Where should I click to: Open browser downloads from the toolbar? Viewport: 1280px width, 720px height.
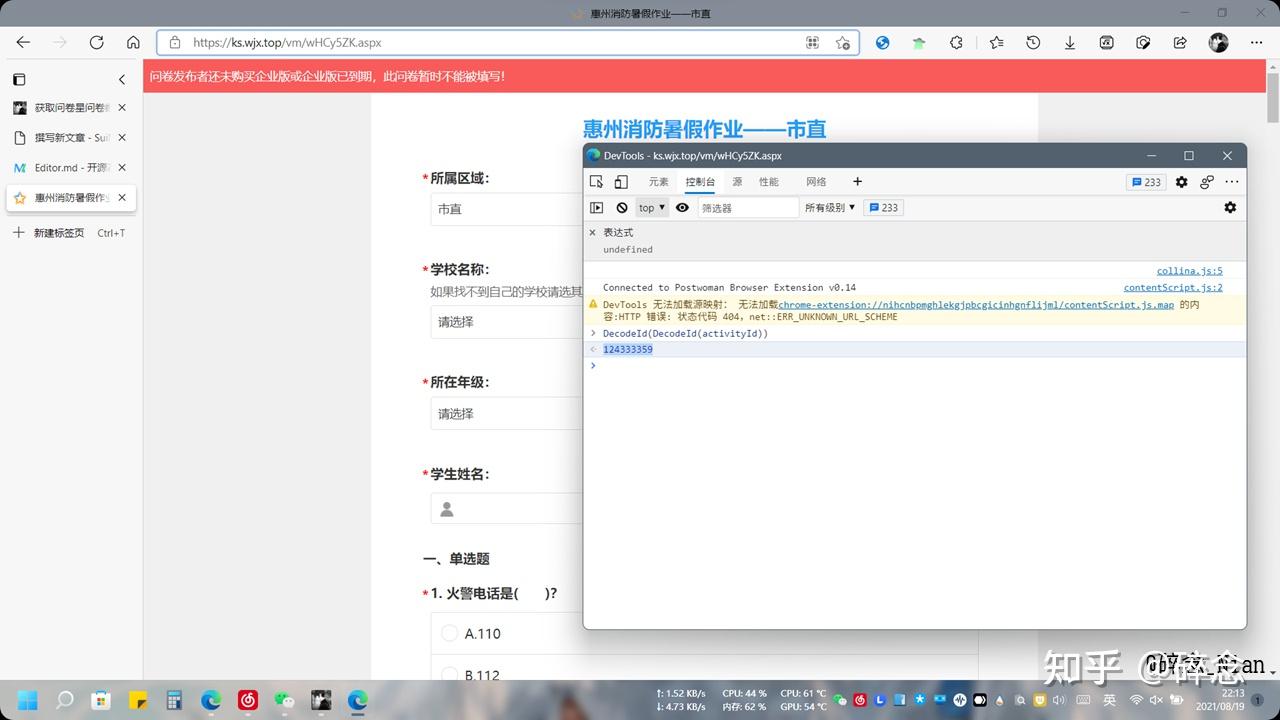(x=1069, y=43)
